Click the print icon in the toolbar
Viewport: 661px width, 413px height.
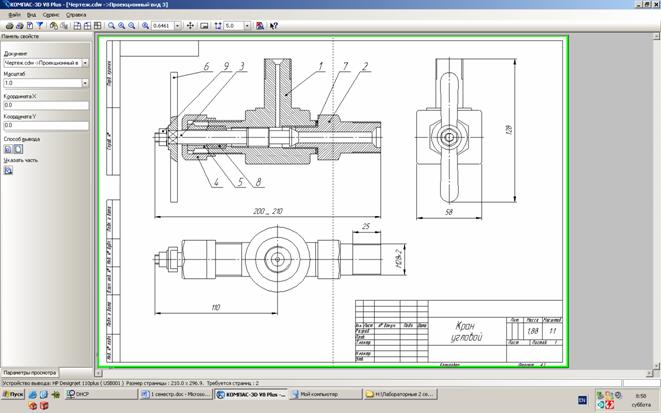tap(8, 25)
